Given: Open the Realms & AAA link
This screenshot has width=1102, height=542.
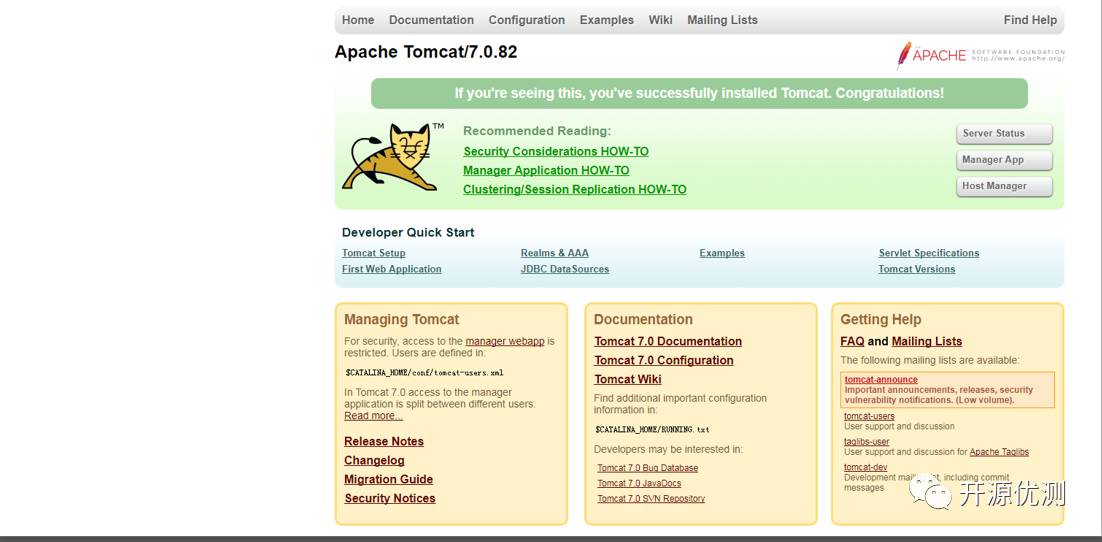Looking at the screenshot, I should [555, 253].
